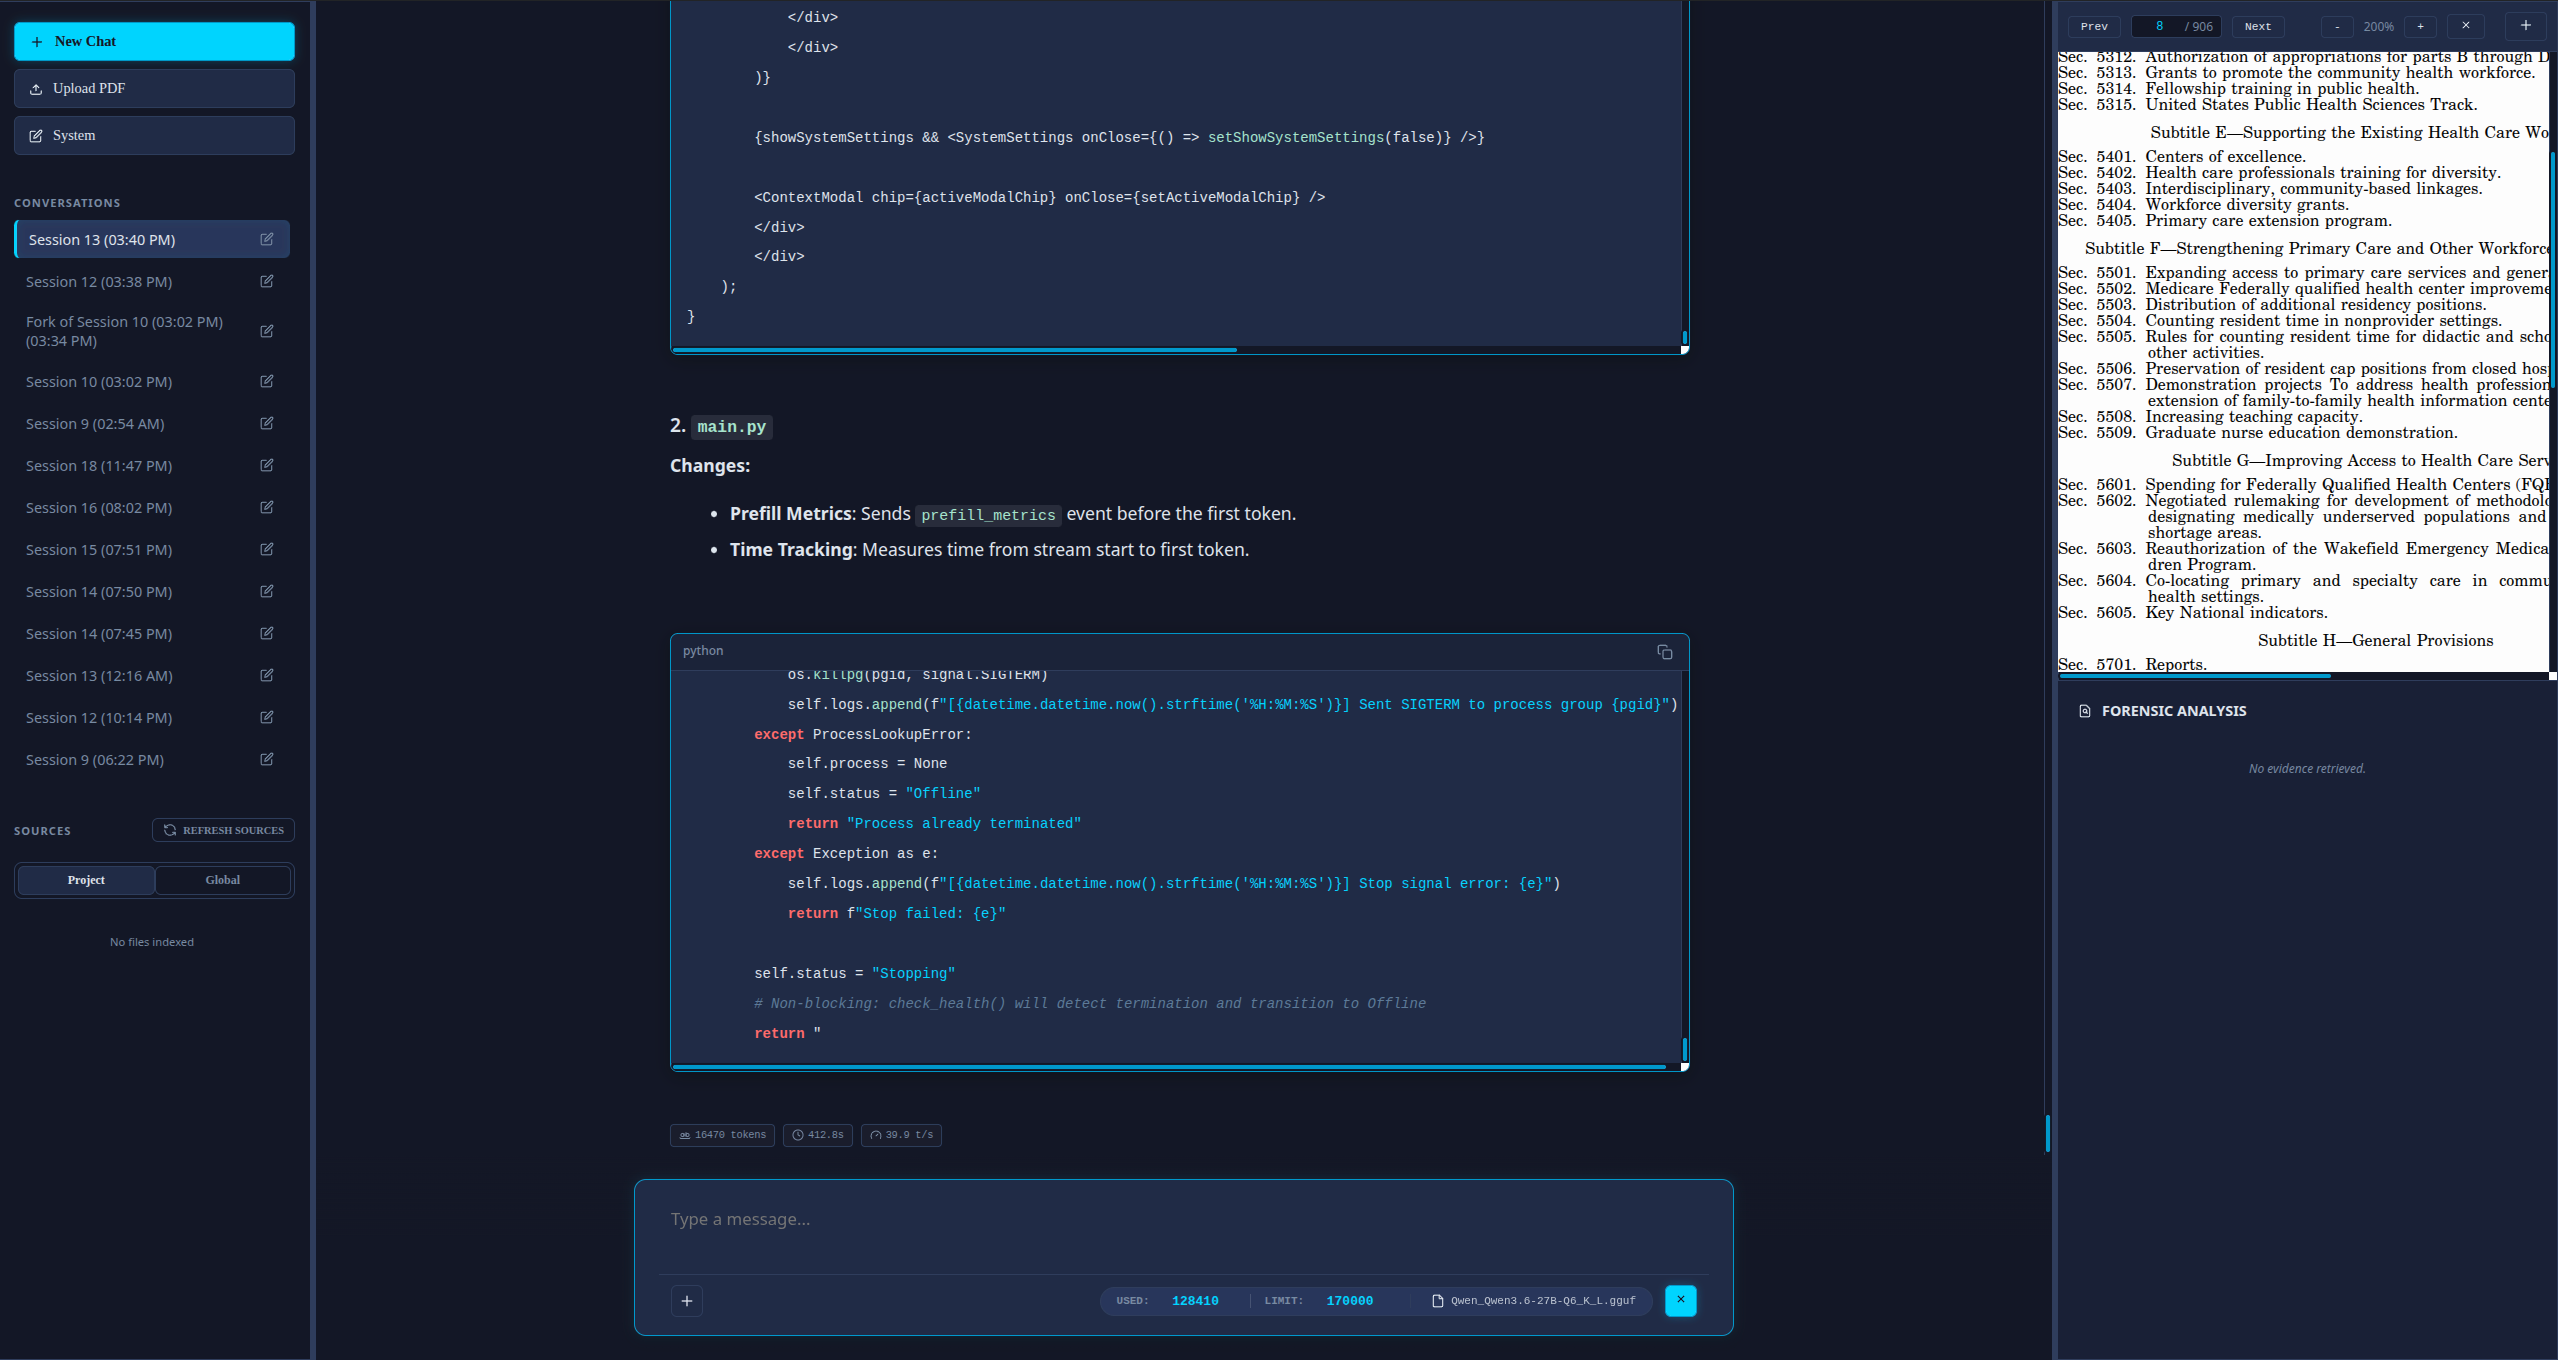
Task: Go to the Next PDF page
Action: click(2257, 27)
